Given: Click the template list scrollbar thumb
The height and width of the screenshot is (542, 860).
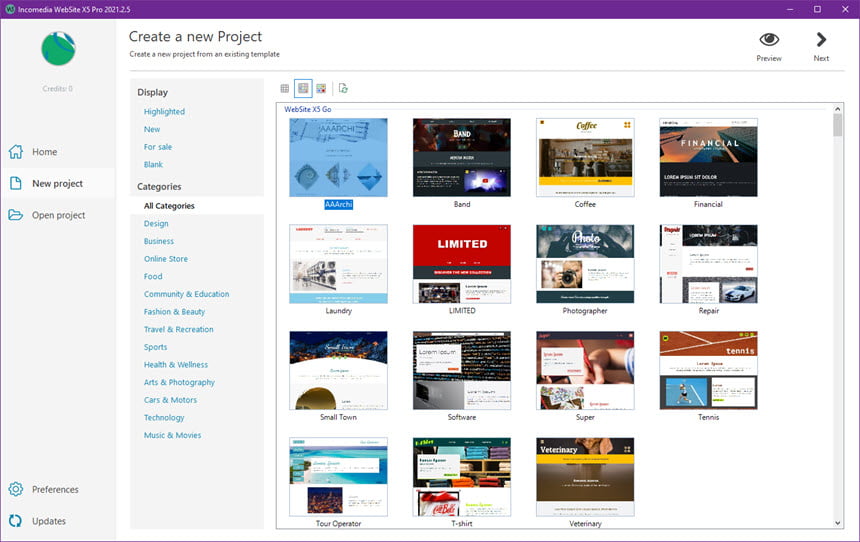Looking at the screenshot, I should coord(838,125).
